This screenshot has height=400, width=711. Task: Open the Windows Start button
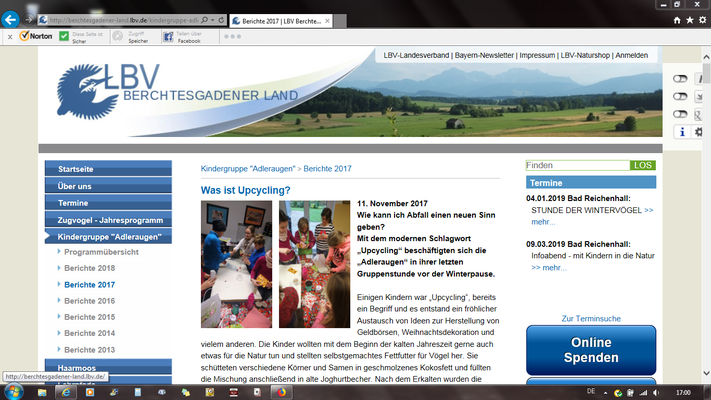tap(13, 392)
